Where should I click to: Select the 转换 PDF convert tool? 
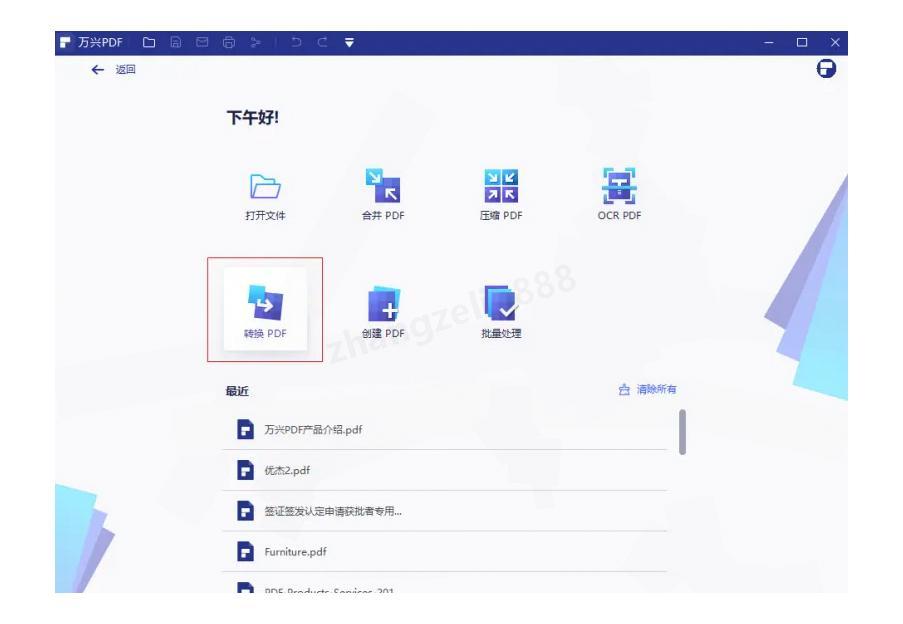265,311
